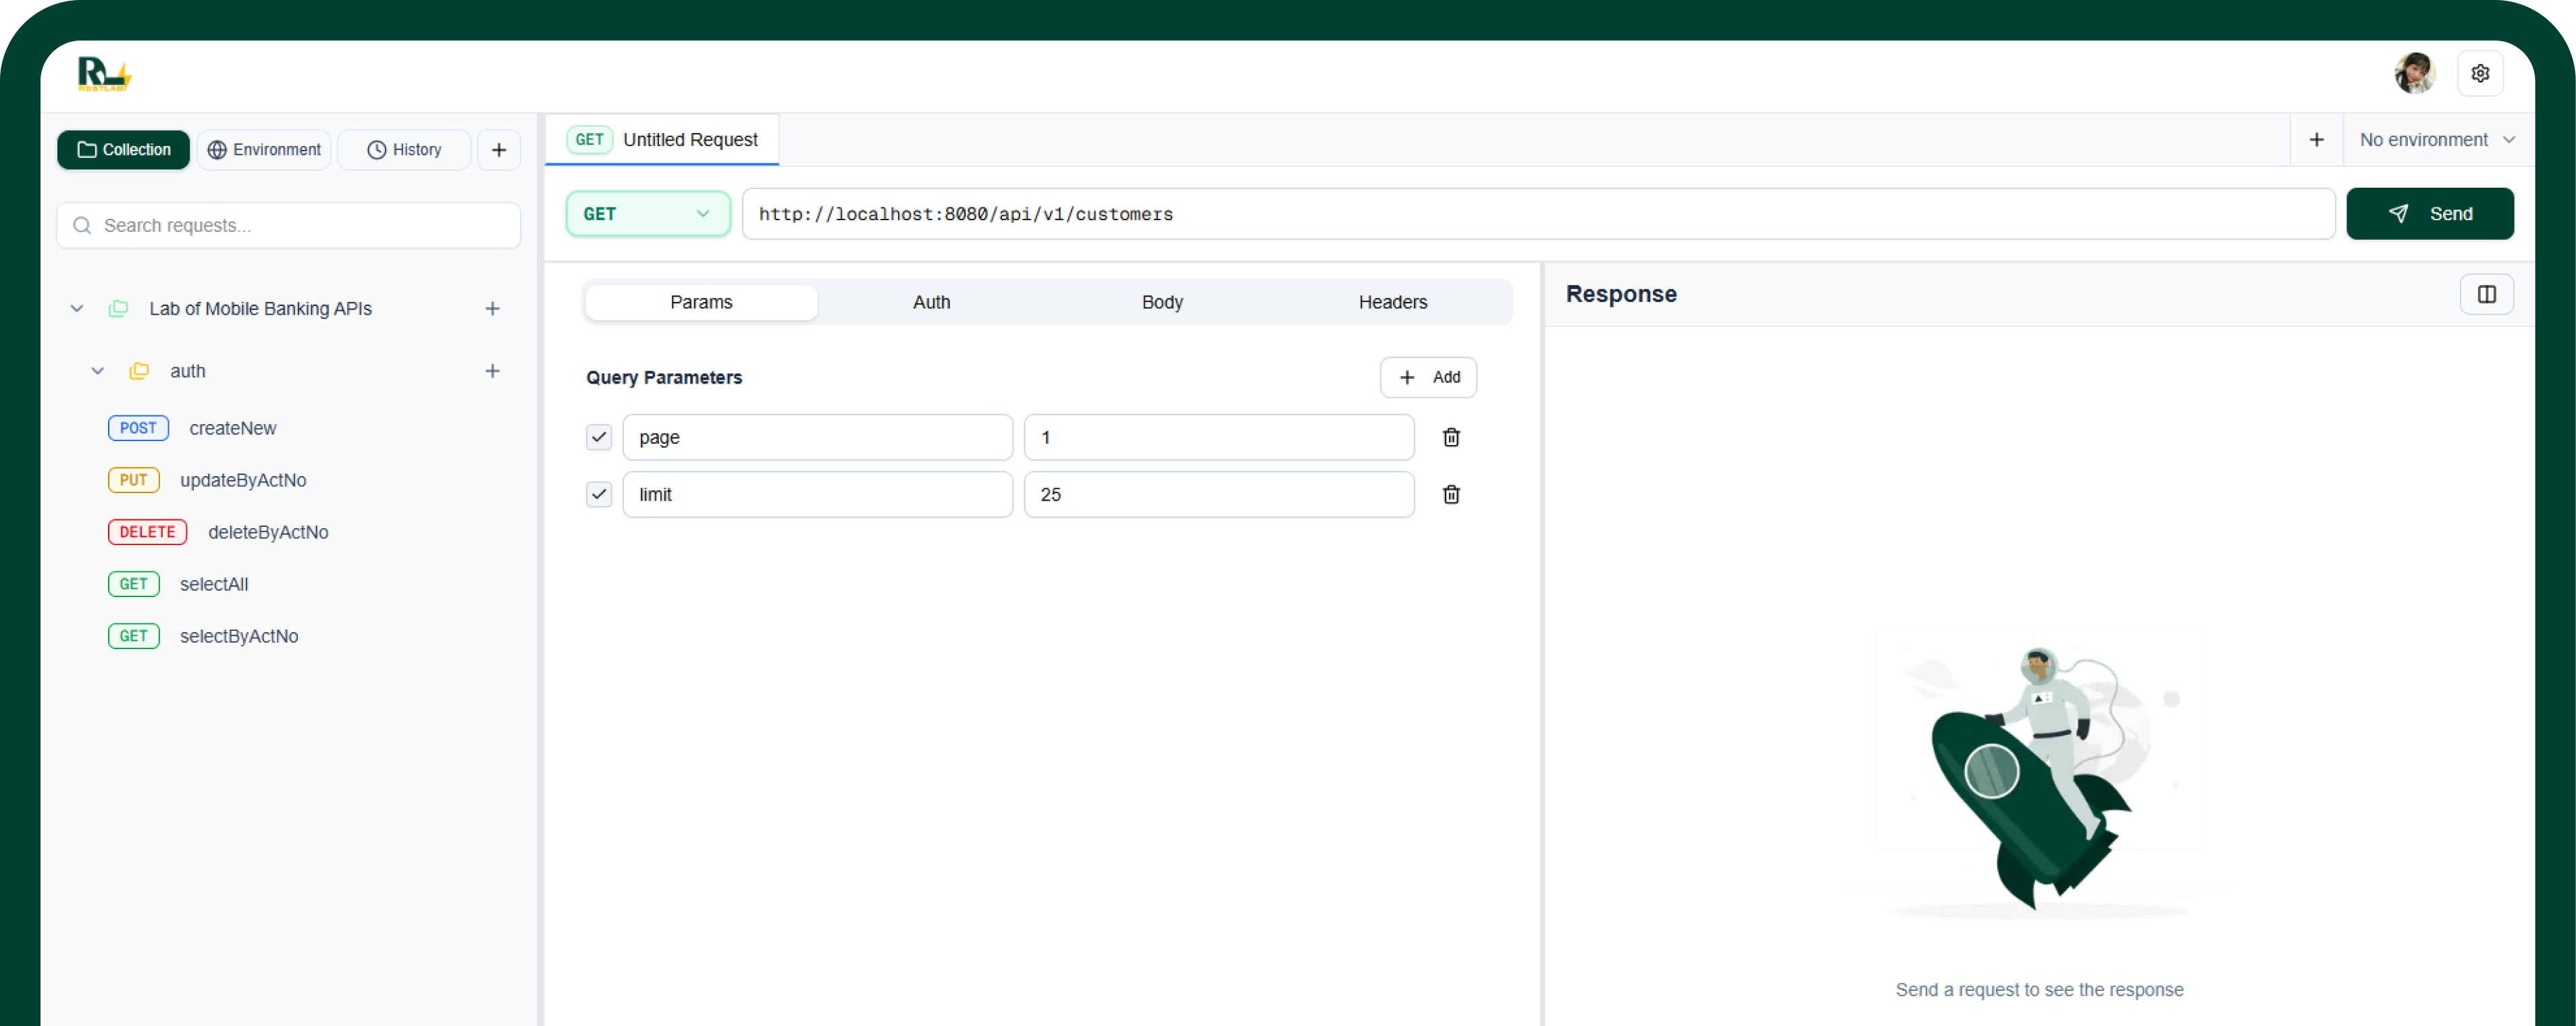Click the Query Parameters heading
This screenshot has height=1026, width=2576.
click(x=664, y=377)
